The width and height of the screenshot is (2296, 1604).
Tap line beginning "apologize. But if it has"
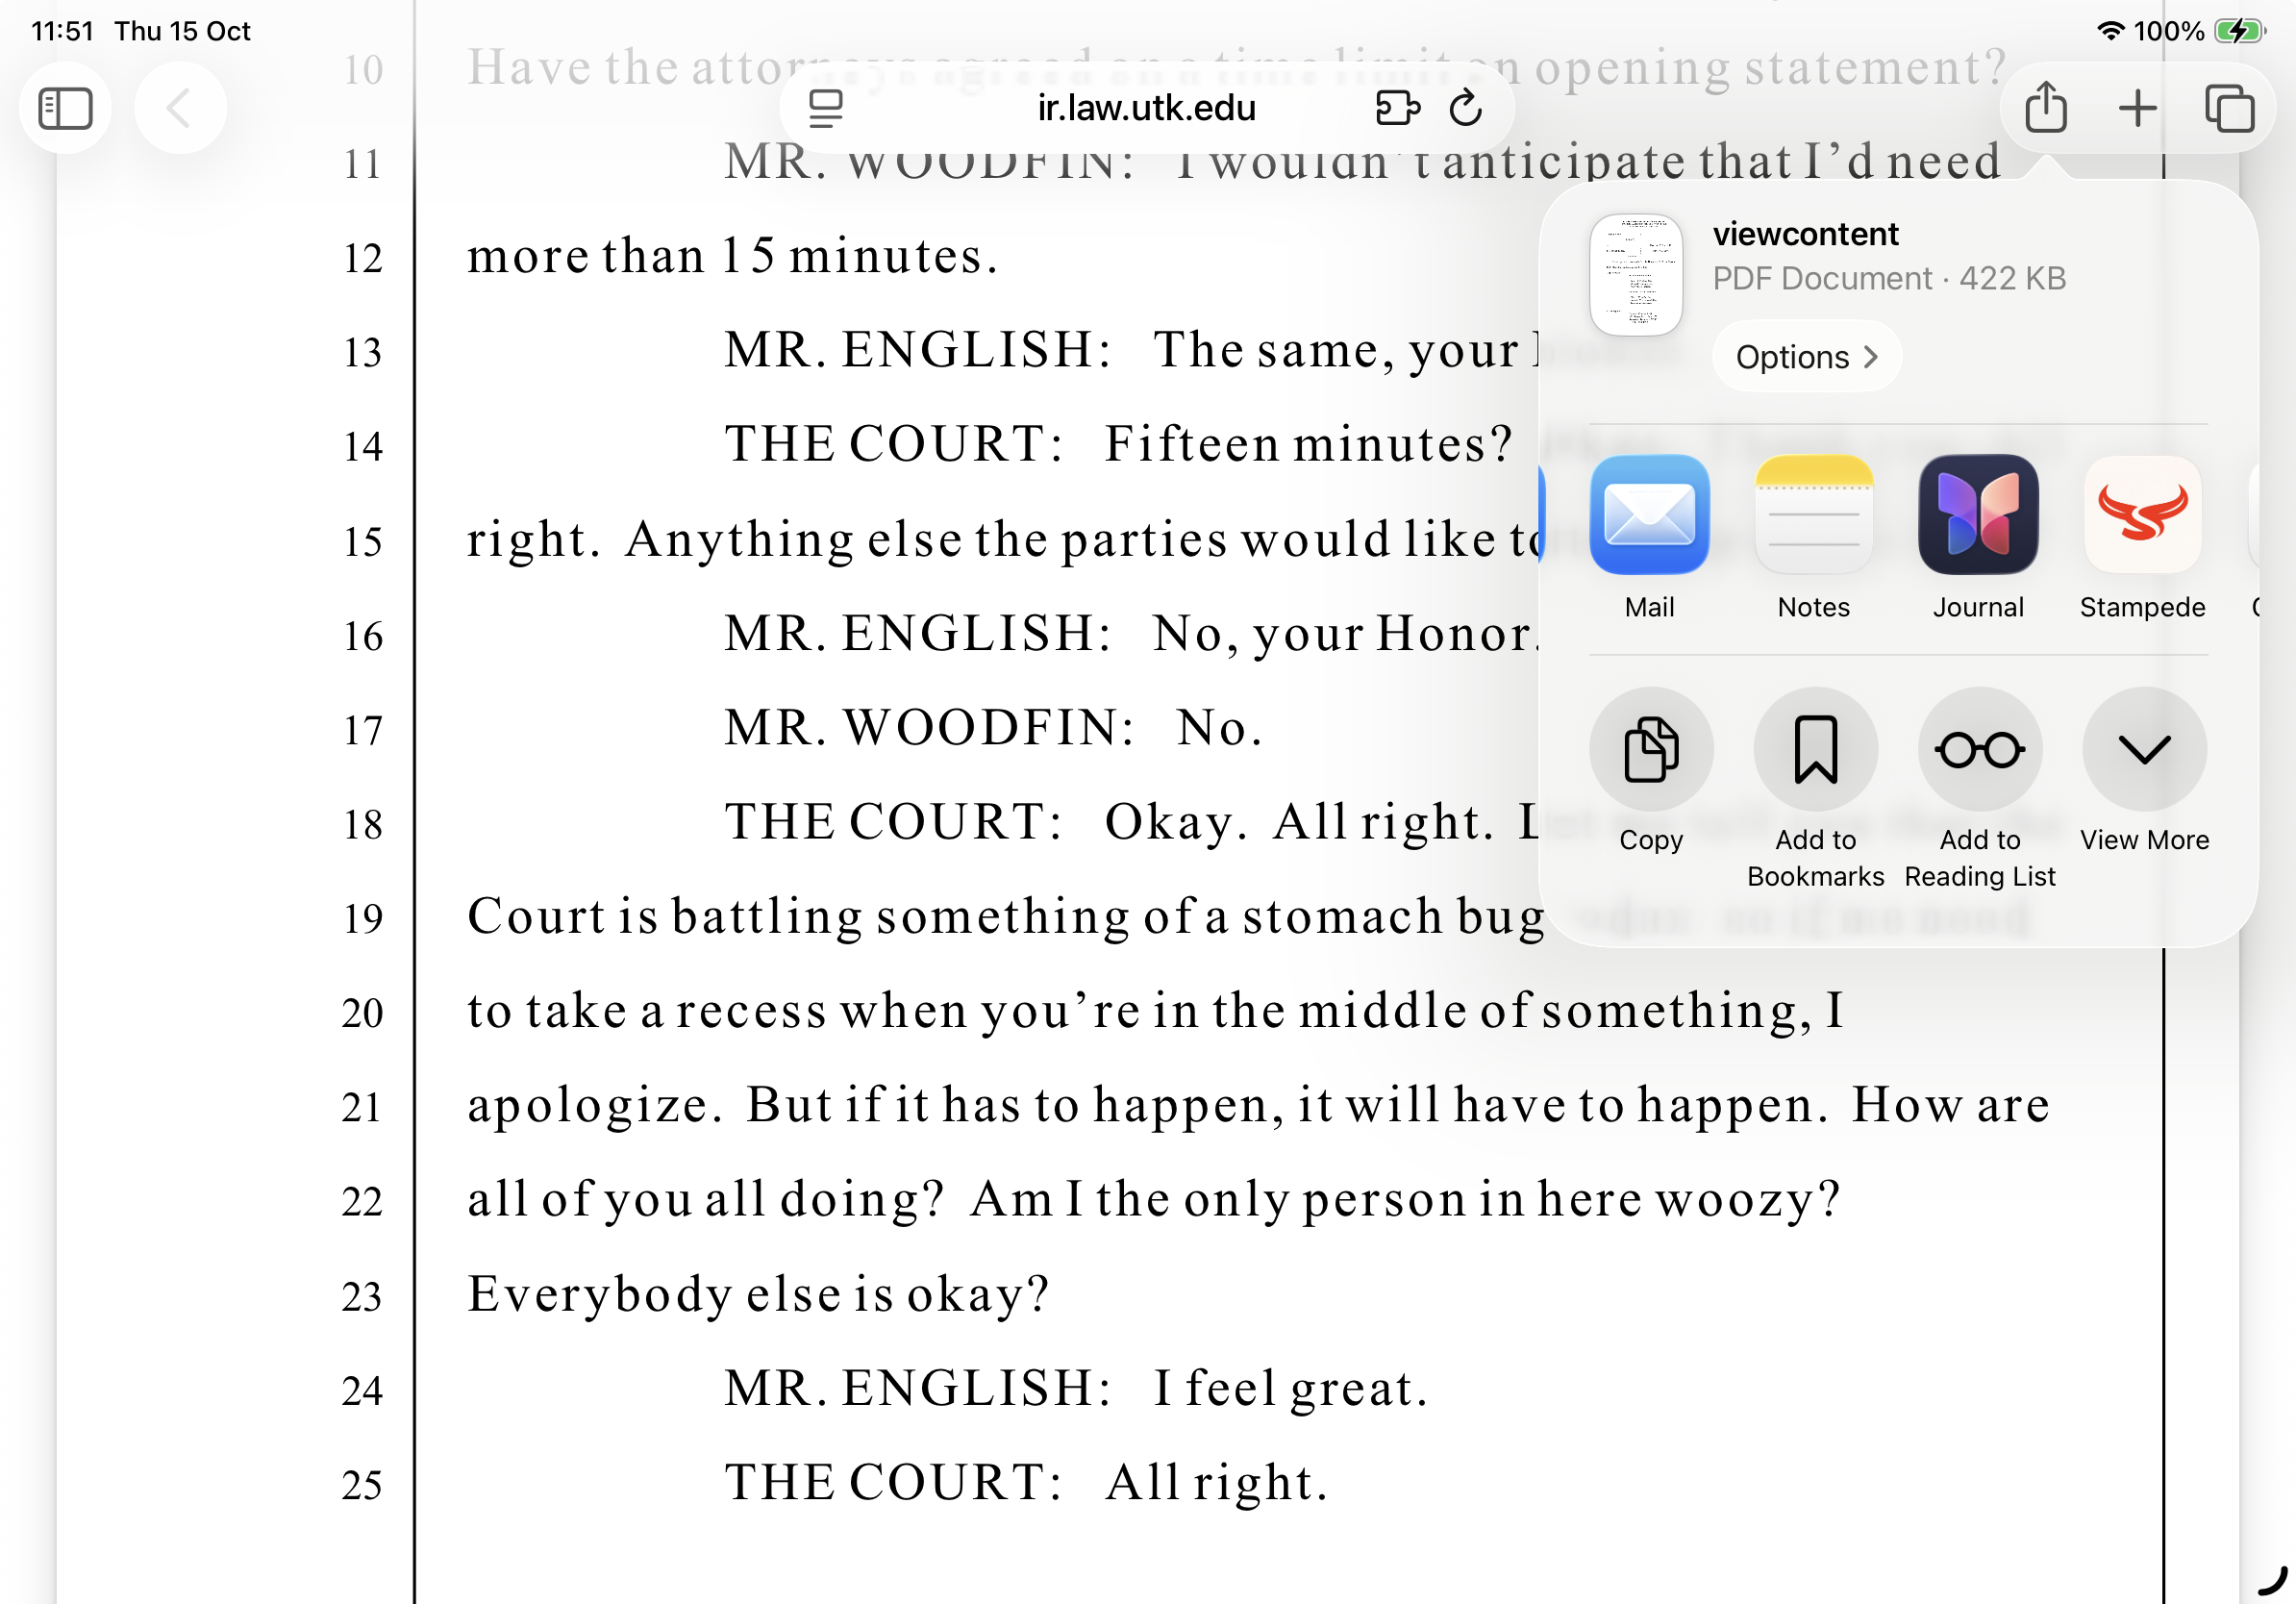pyautogui.click(x=1258, y=1105)
